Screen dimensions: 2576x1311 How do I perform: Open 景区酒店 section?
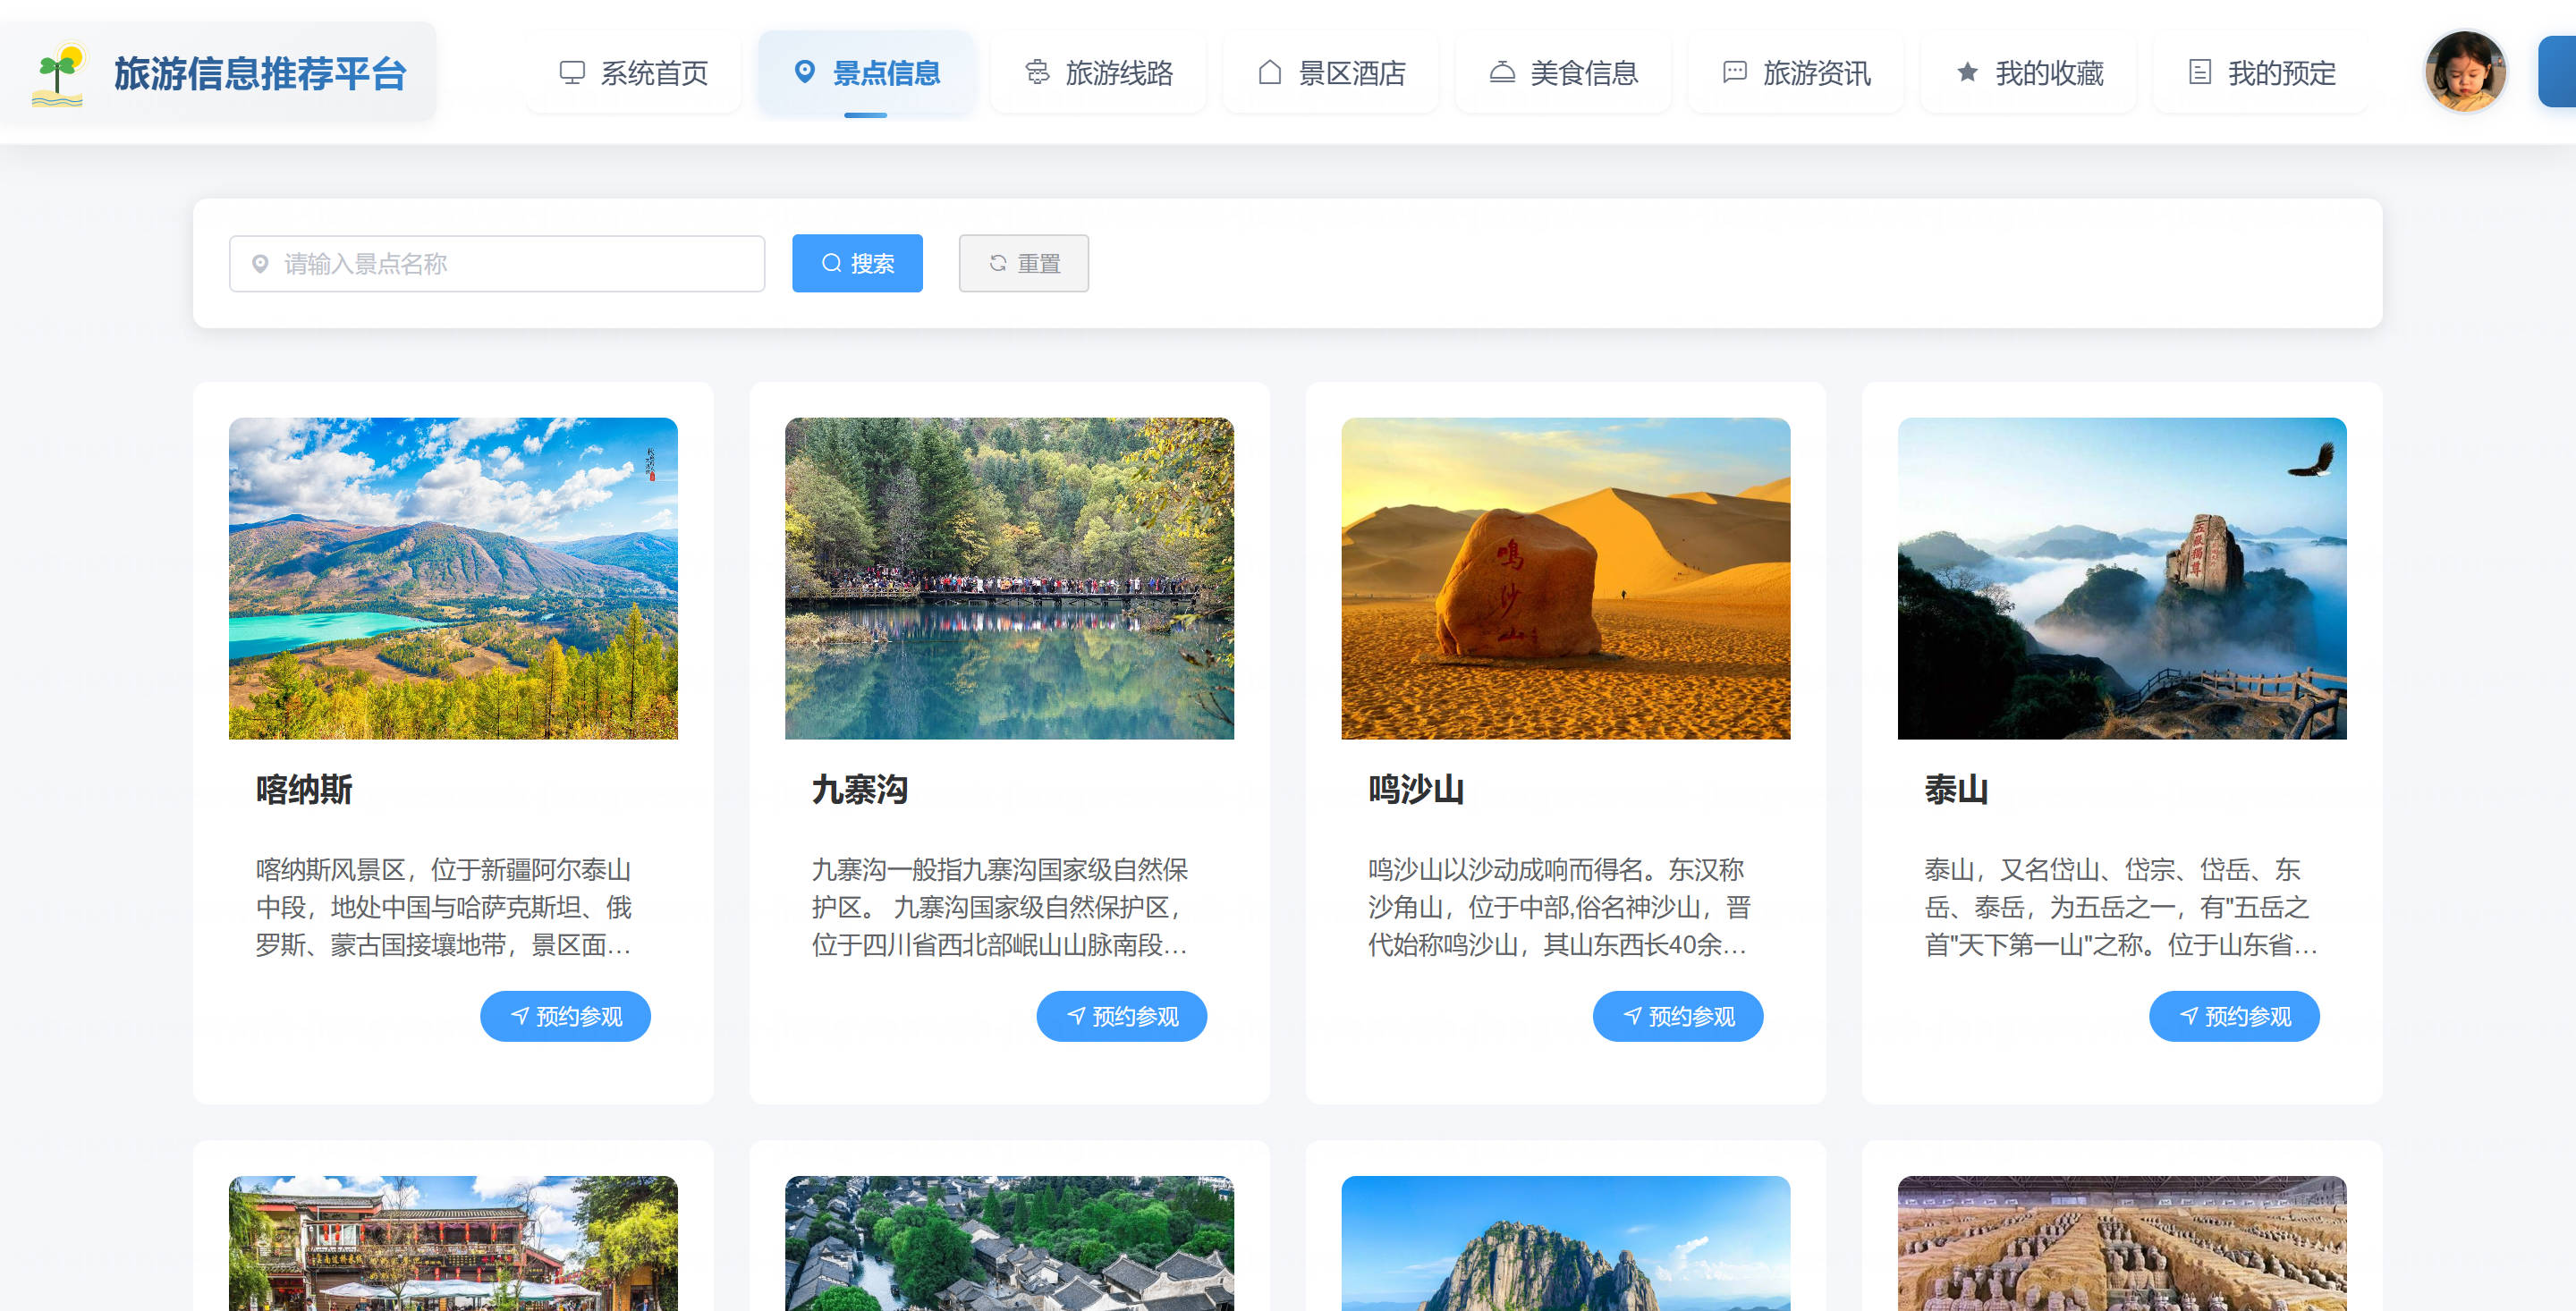point(1331,72)
